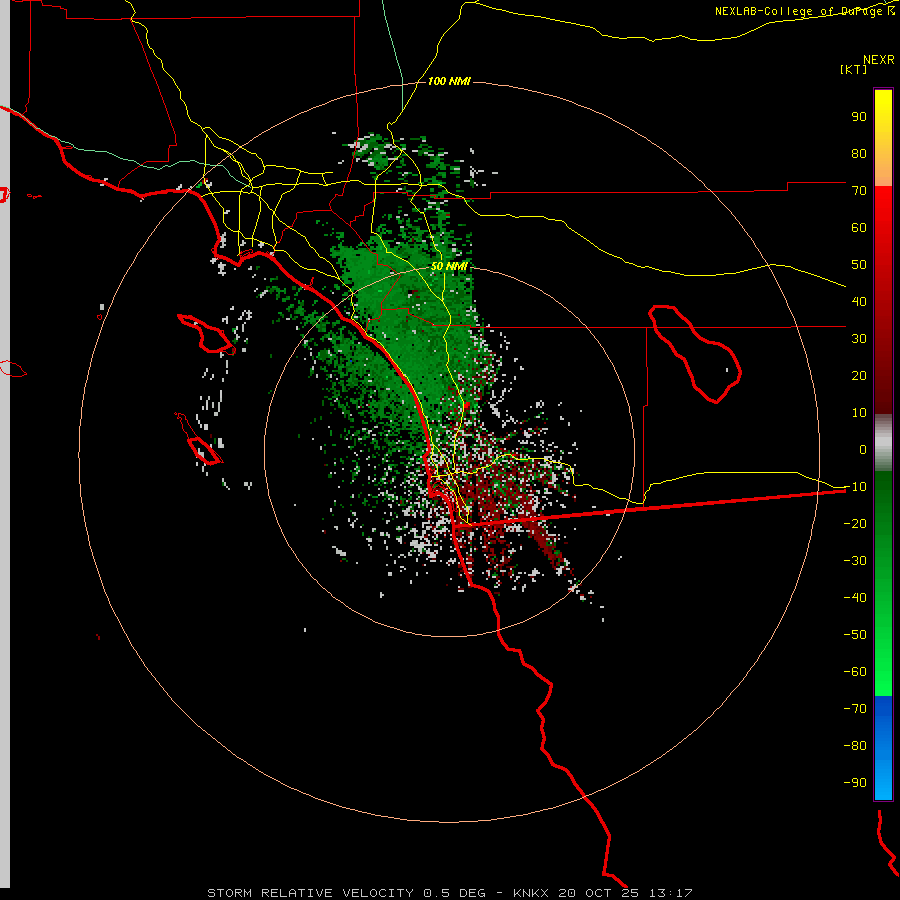This screenshot has width=900, height=900.
Task: Select the 60 knot scale label
Action: [859, 227]
